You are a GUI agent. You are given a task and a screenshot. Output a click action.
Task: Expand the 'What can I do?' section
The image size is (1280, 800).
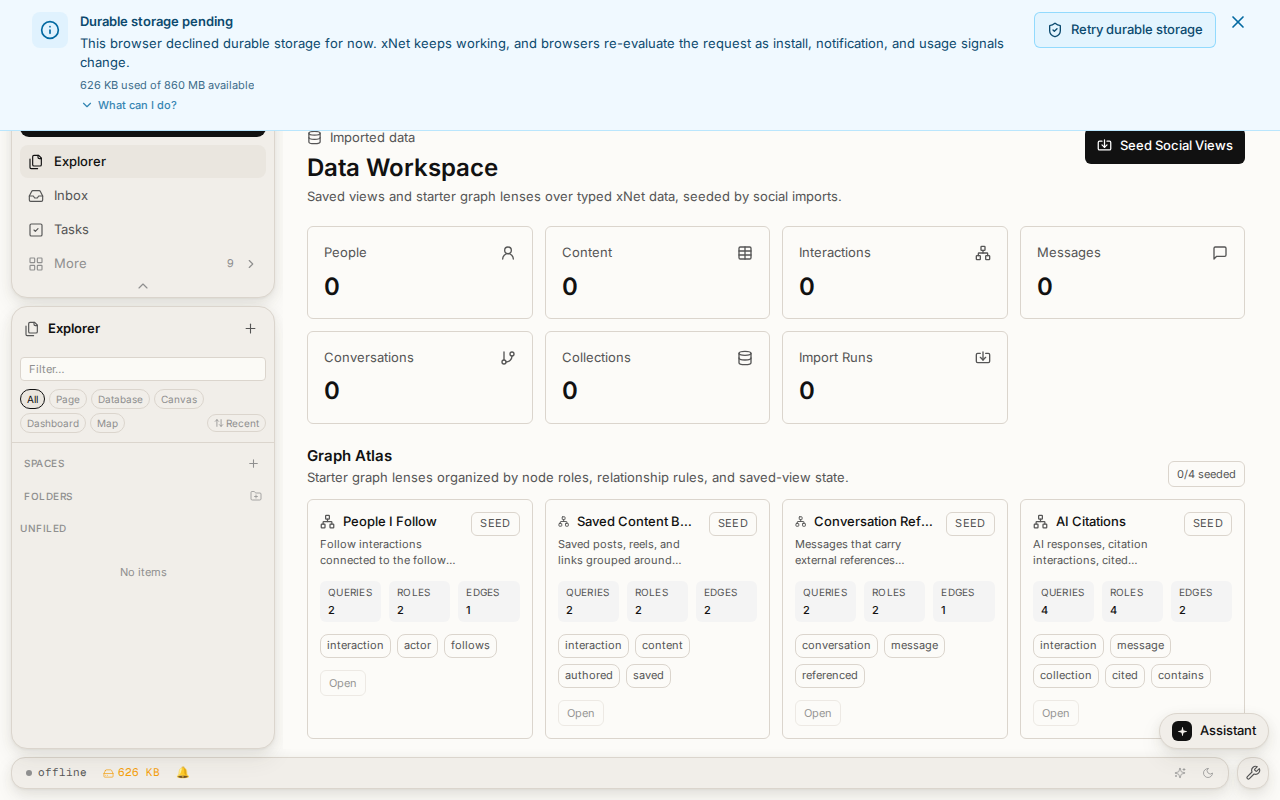129,105
